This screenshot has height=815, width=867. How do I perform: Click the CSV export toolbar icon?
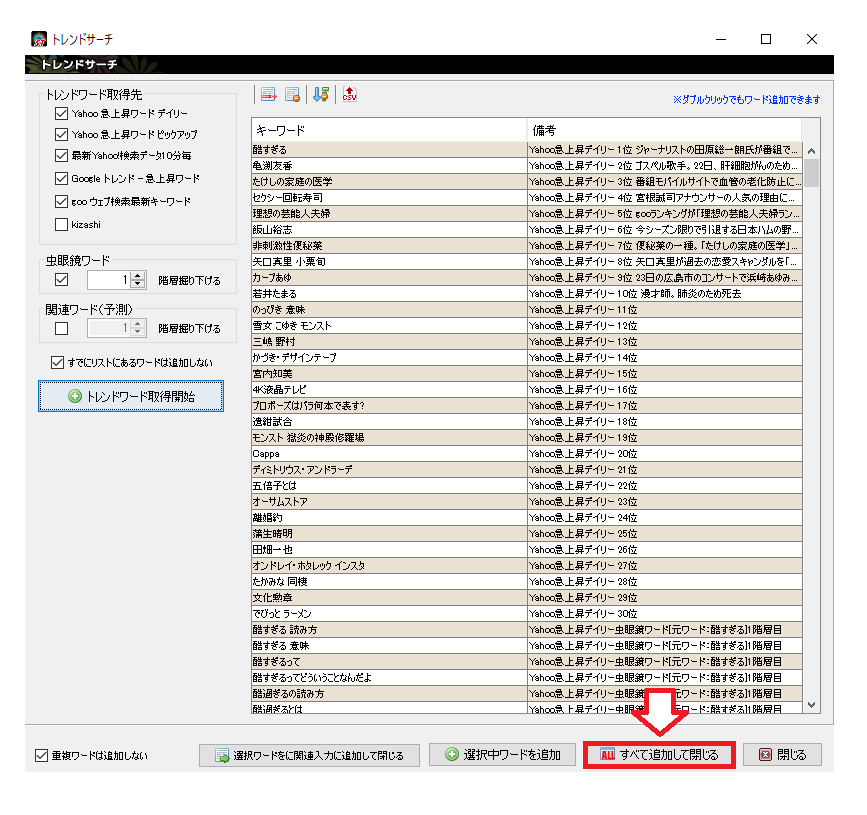[349, 94]
